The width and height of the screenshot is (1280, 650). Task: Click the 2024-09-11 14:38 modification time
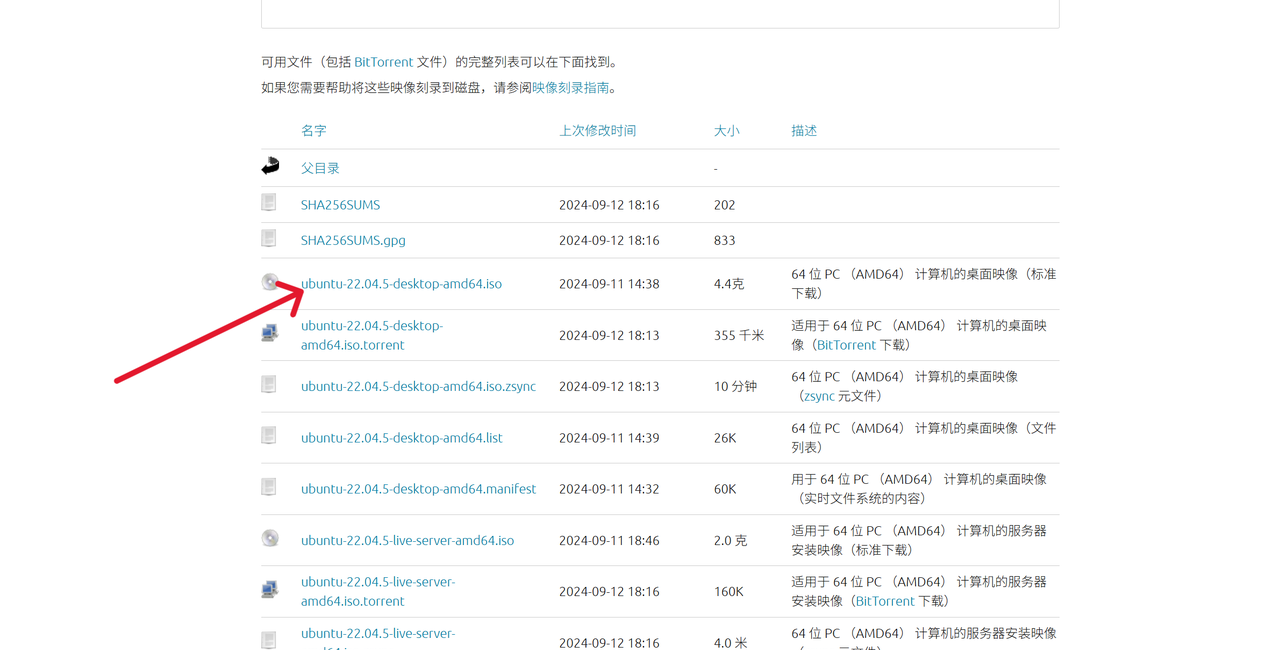click(x=609, y=283)
